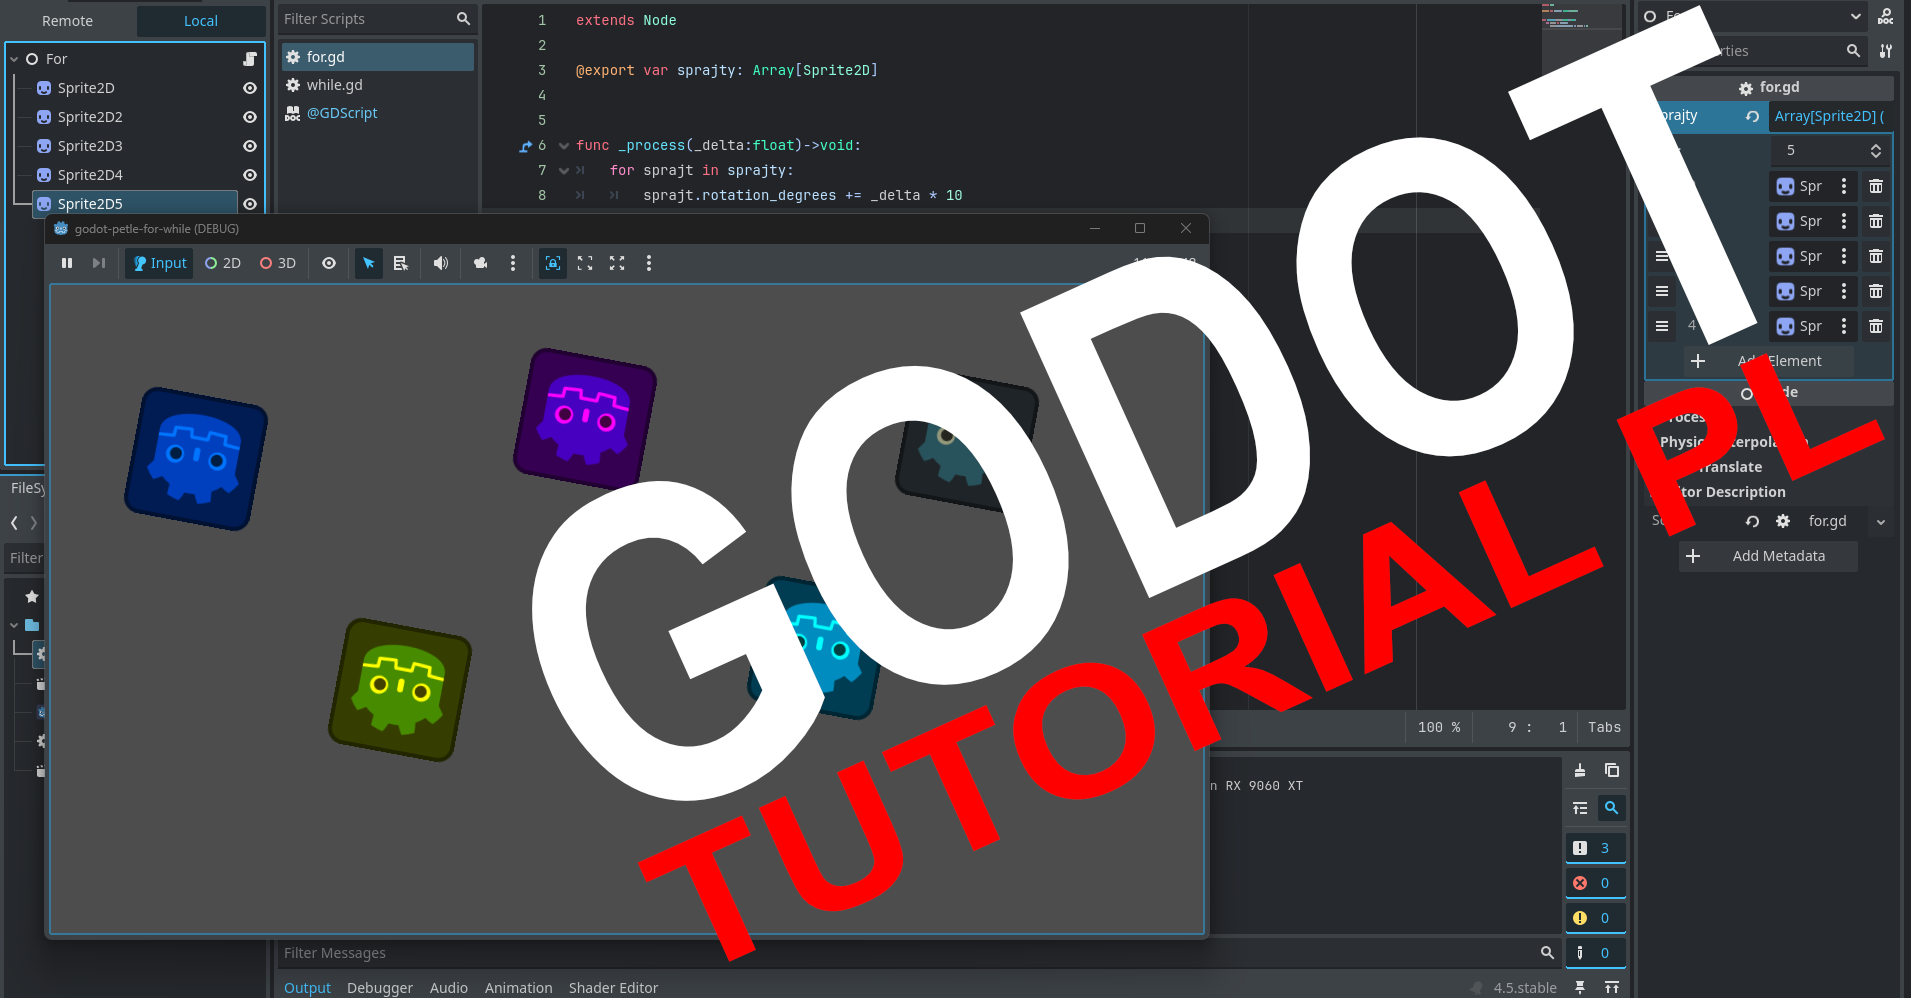Click the Filter Scripts search field
Image resolution: width=1911 pixels, height=998 pixels.
point(365,19)
